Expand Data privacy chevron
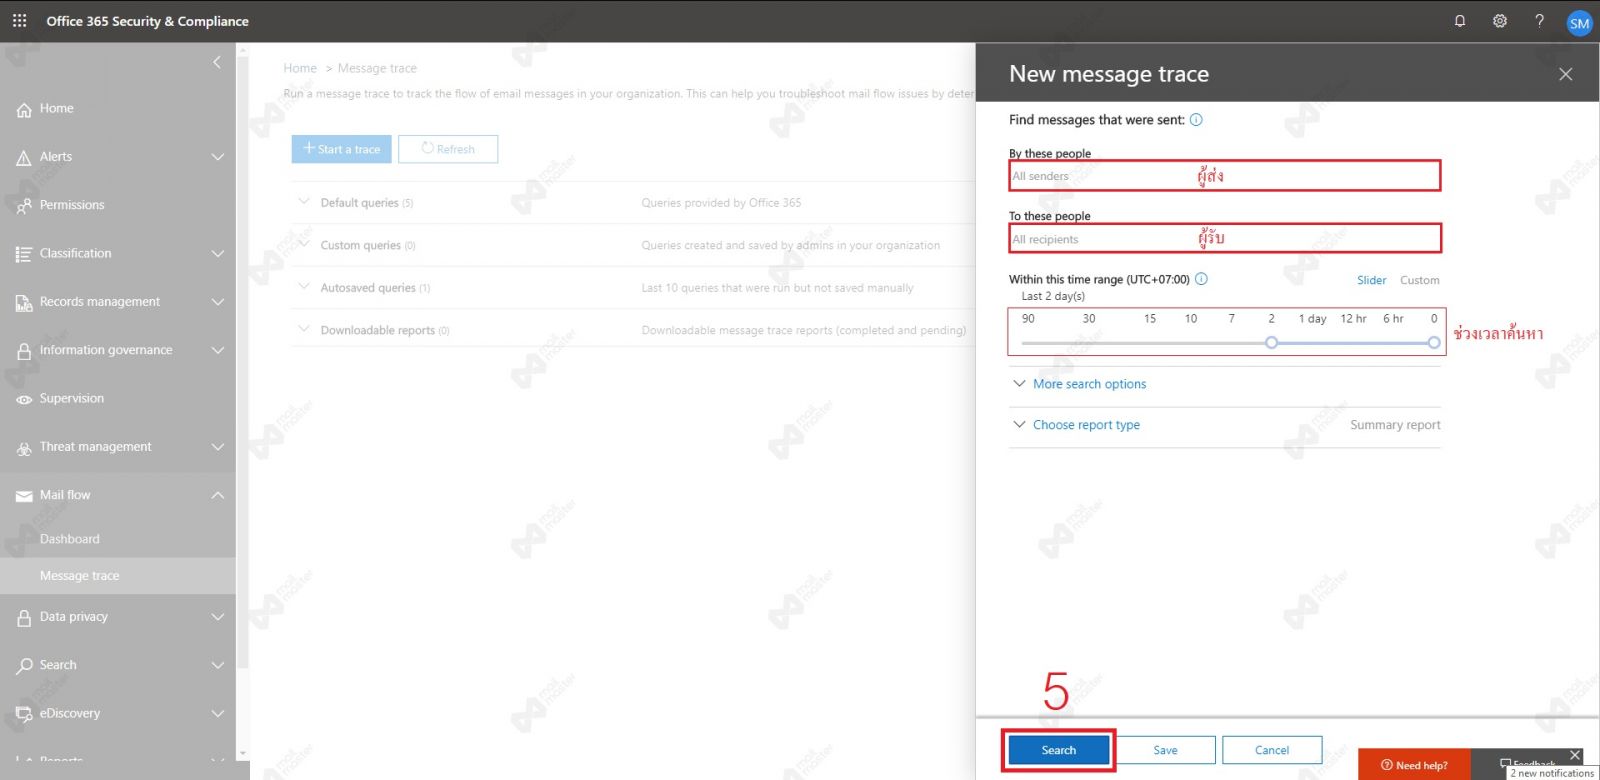1600x780 pixels. (218, 617)
